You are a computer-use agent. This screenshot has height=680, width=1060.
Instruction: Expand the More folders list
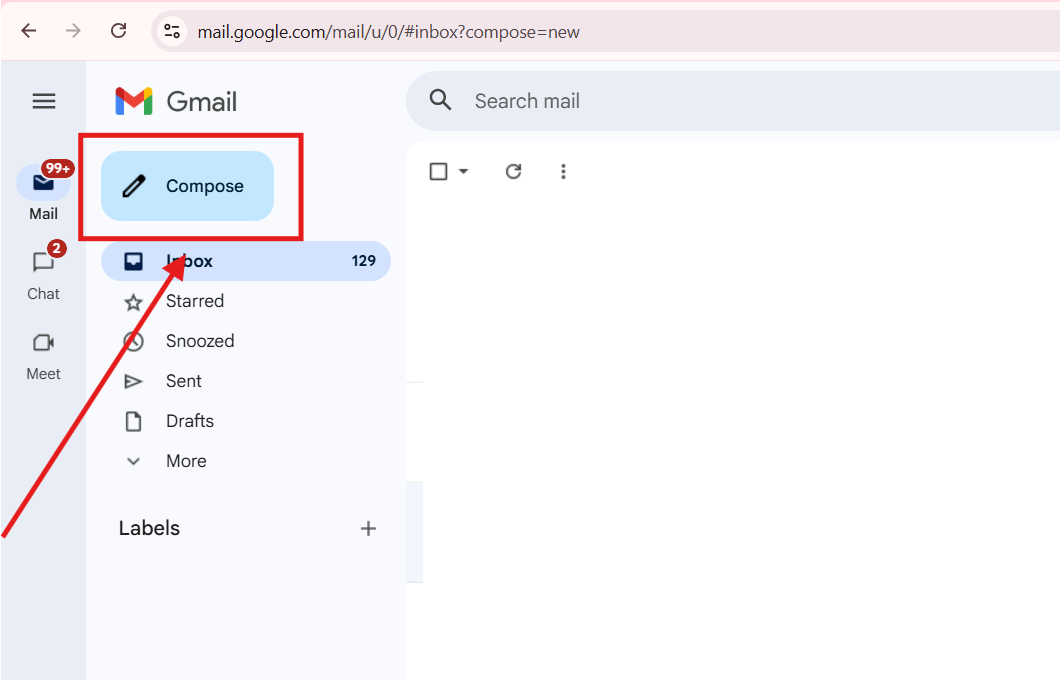tap(187, 461)
